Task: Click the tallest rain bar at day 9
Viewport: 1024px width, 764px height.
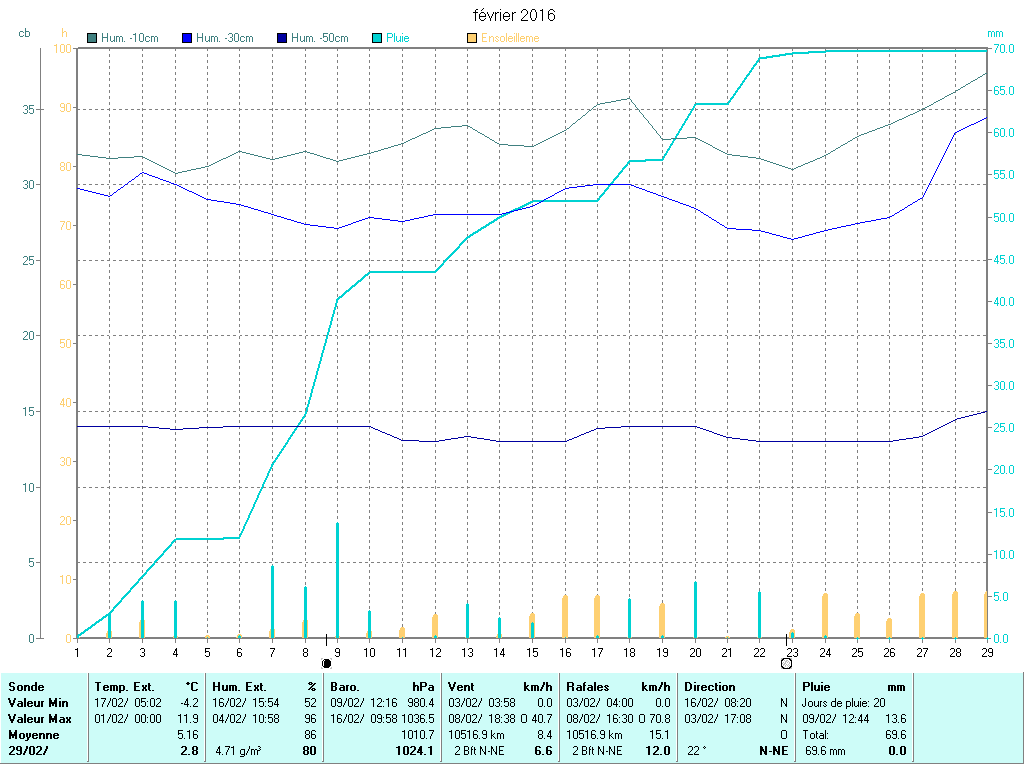Action: (x=337, y=580)
